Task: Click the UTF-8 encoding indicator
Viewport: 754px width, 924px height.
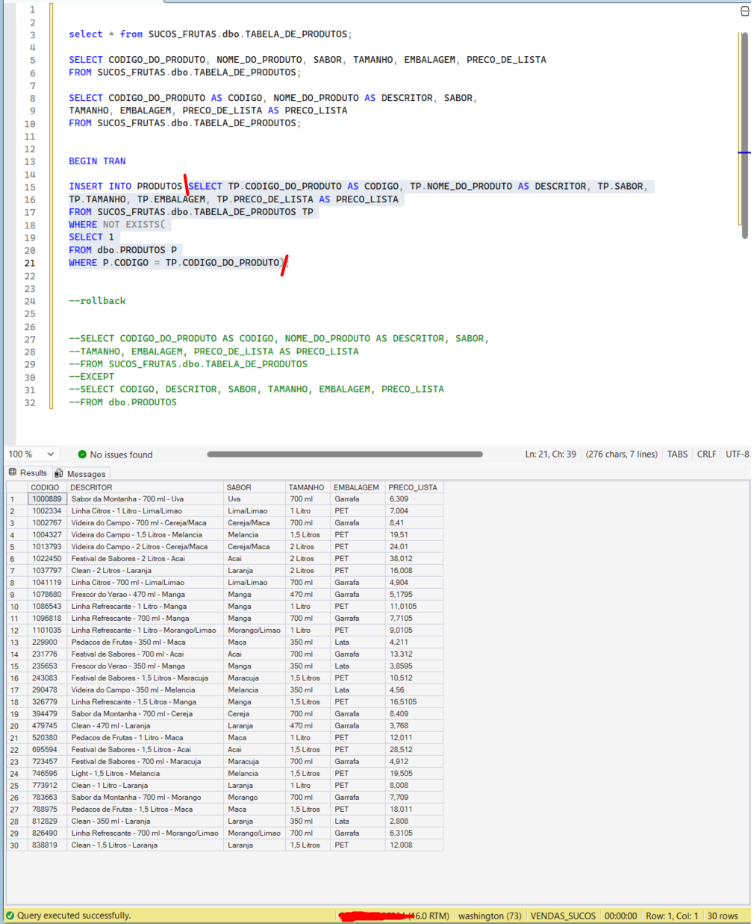Action: [737, 454]
